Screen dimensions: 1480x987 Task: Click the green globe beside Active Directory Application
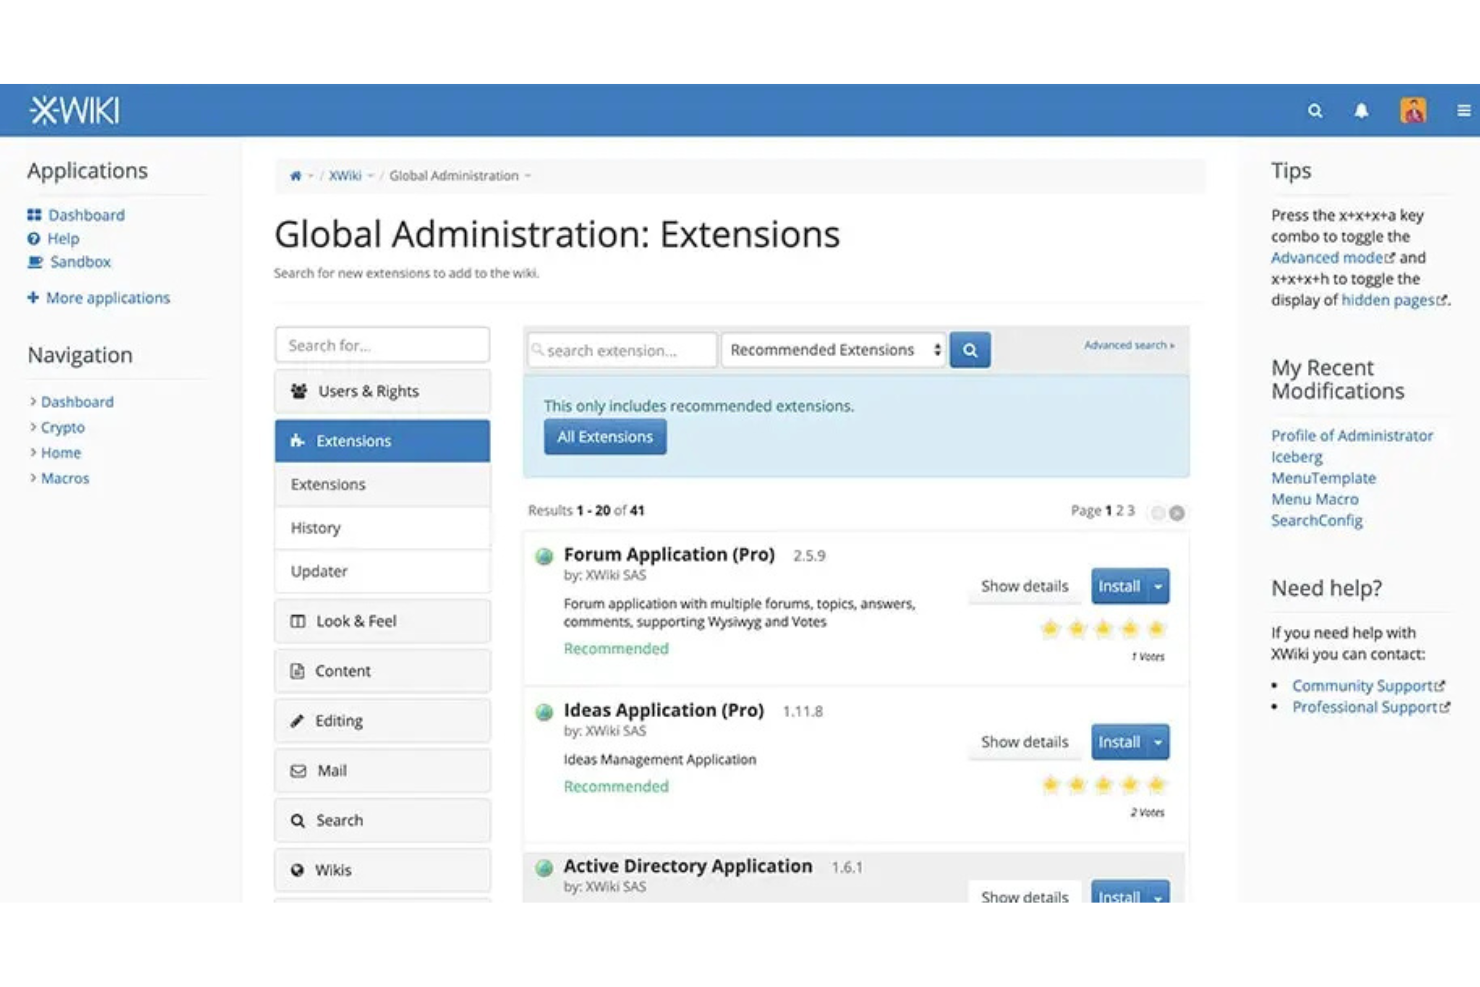544,868
